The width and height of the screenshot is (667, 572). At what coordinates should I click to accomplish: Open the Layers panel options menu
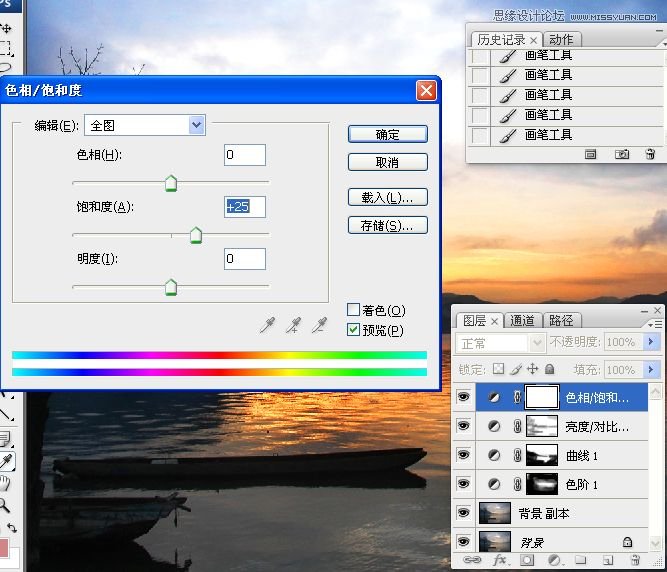656,324
